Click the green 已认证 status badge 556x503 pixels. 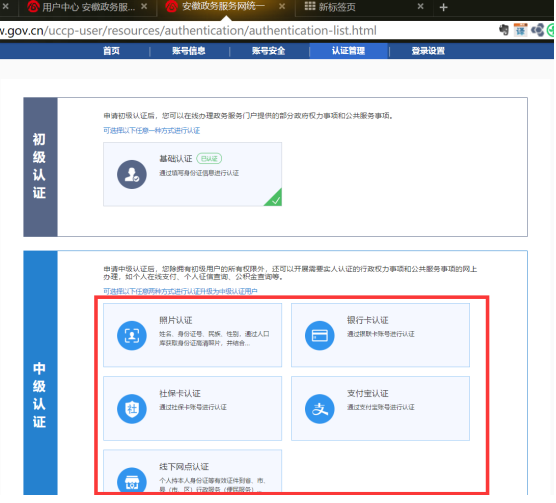click(210, 159)
